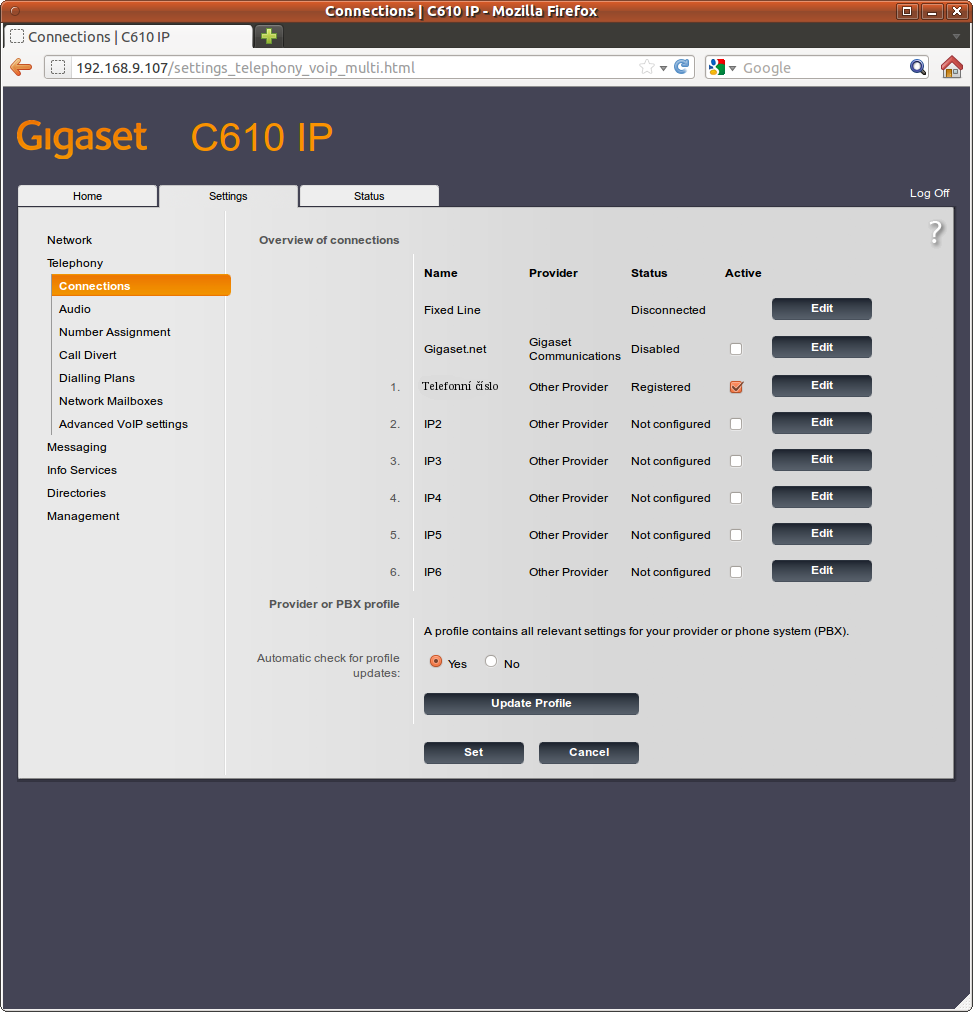Screen dimensions: 973x1012
Task: Open the list all tabs dropdown
Action: click(956, 36)
